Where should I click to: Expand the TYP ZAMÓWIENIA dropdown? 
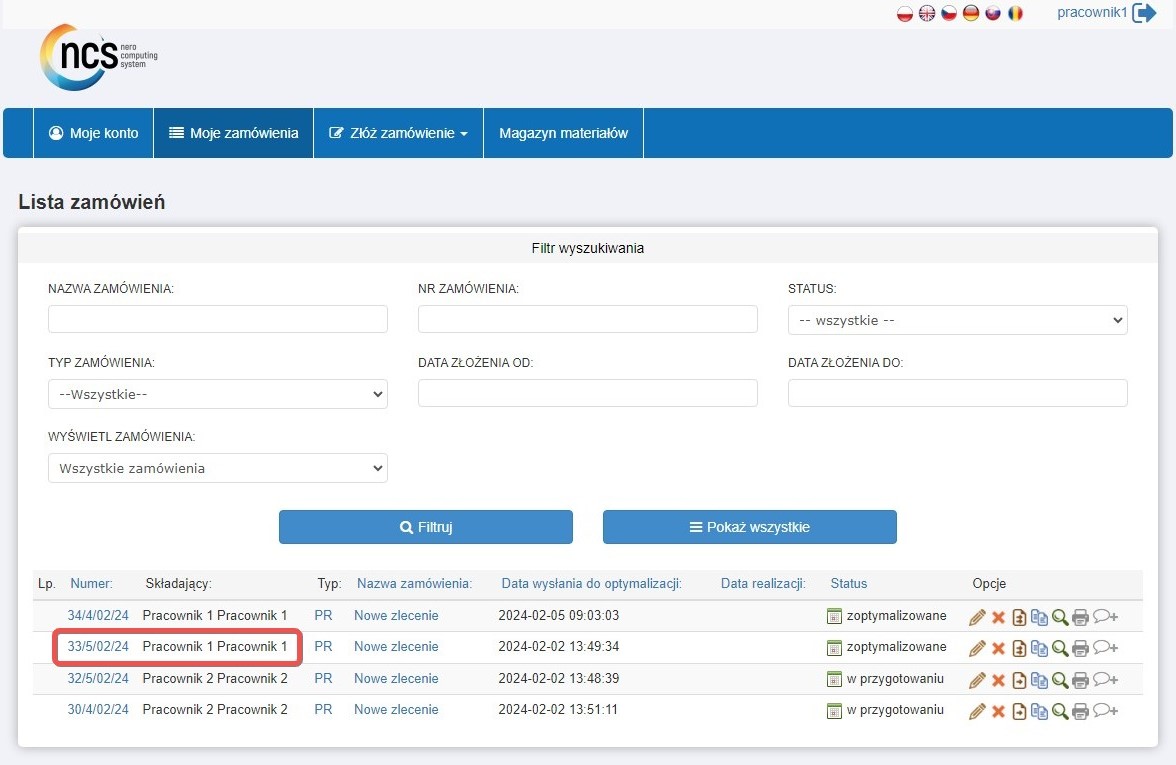218,394
